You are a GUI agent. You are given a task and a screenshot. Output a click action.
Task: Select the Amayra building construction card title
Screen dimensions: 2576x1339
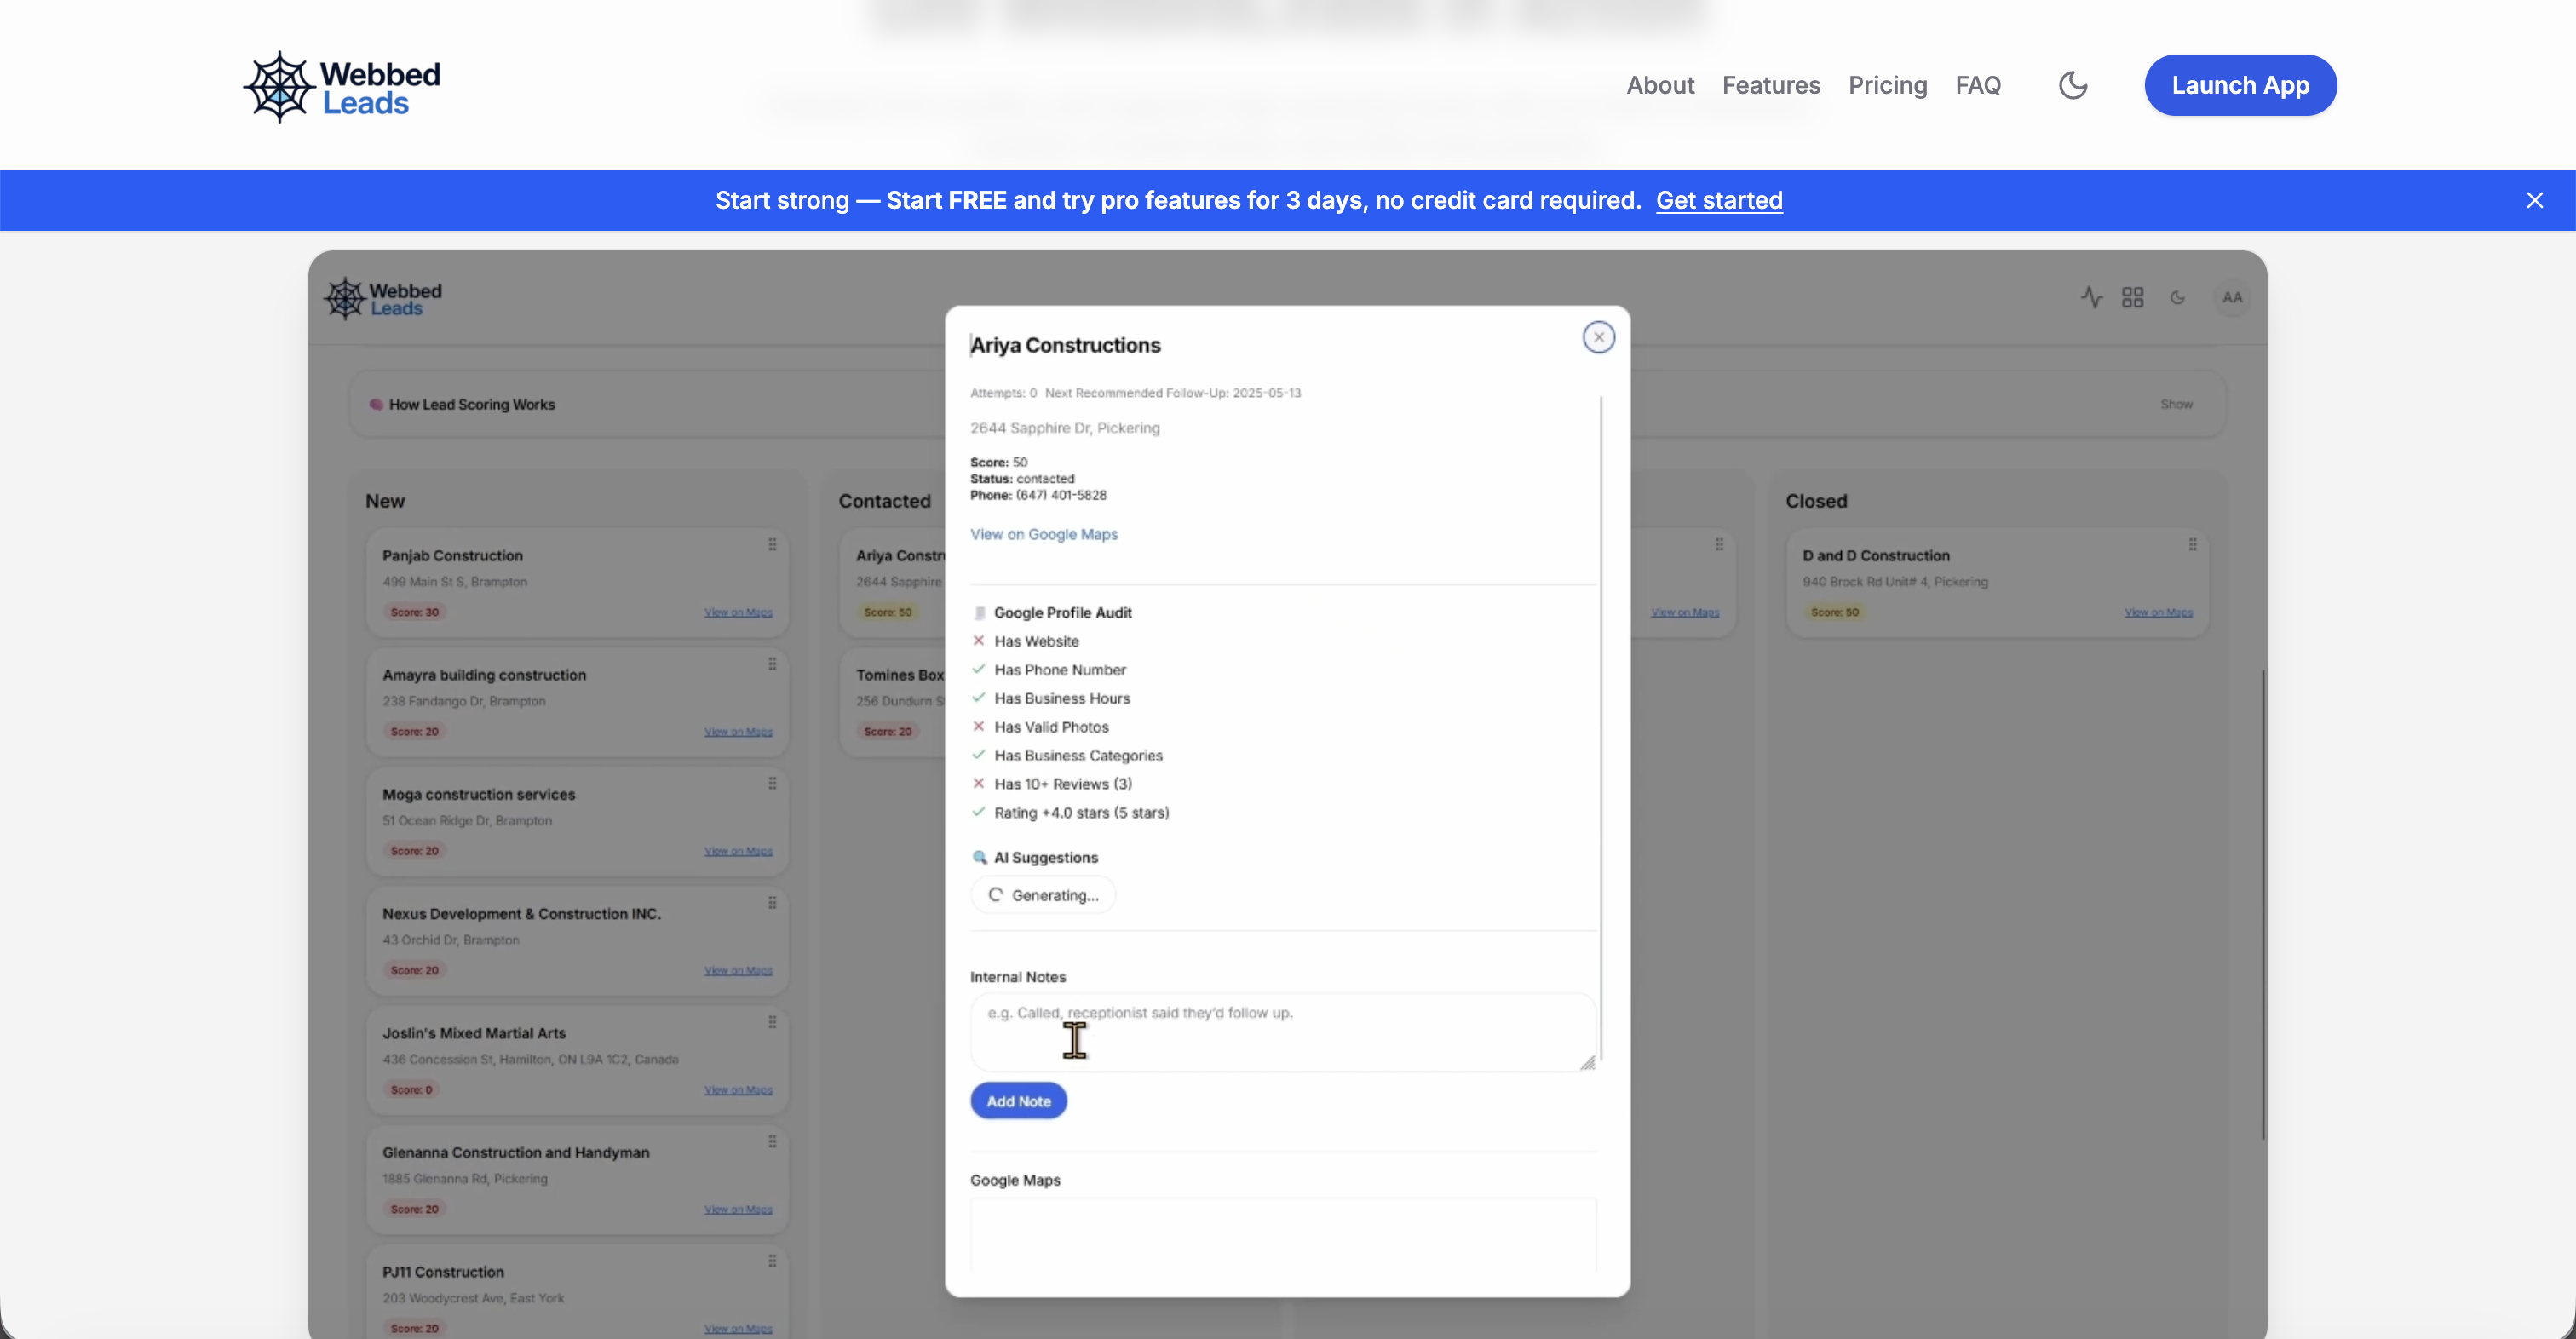[484, 675]
